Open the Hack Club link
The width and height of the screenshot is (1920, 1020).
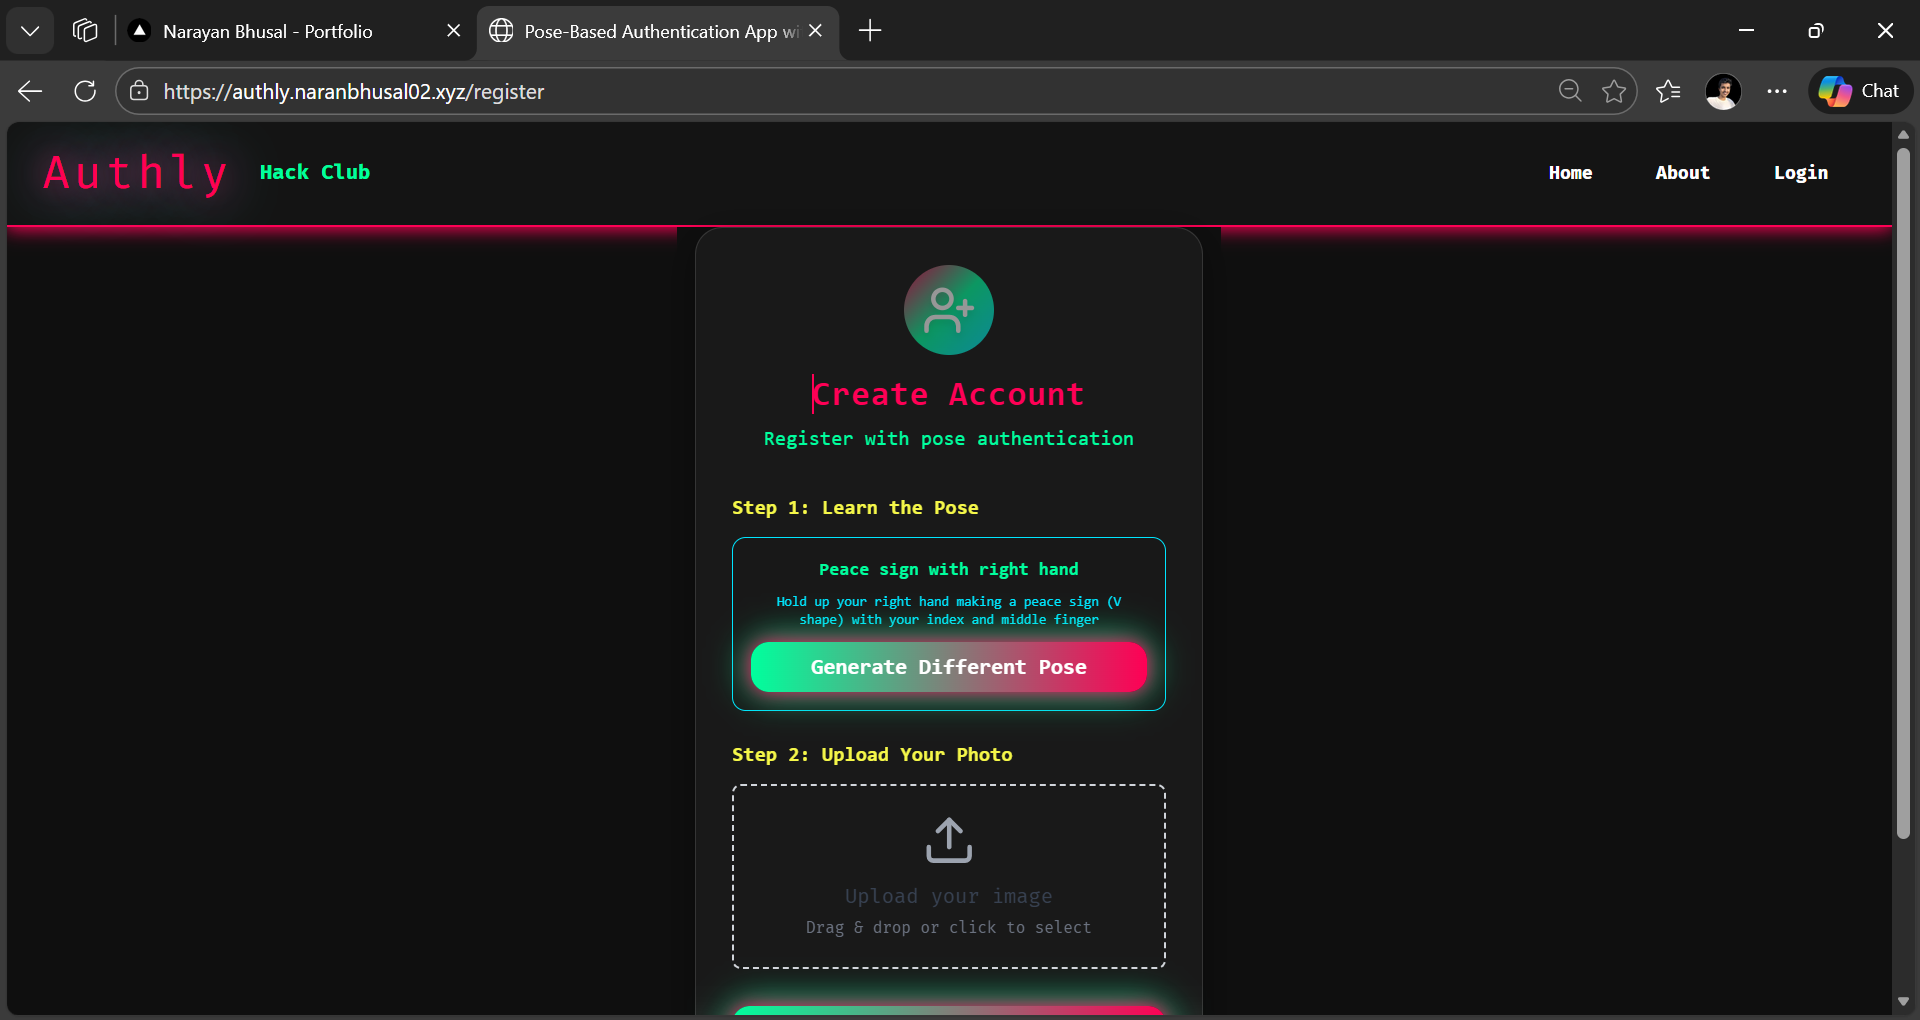click(315, 172)
